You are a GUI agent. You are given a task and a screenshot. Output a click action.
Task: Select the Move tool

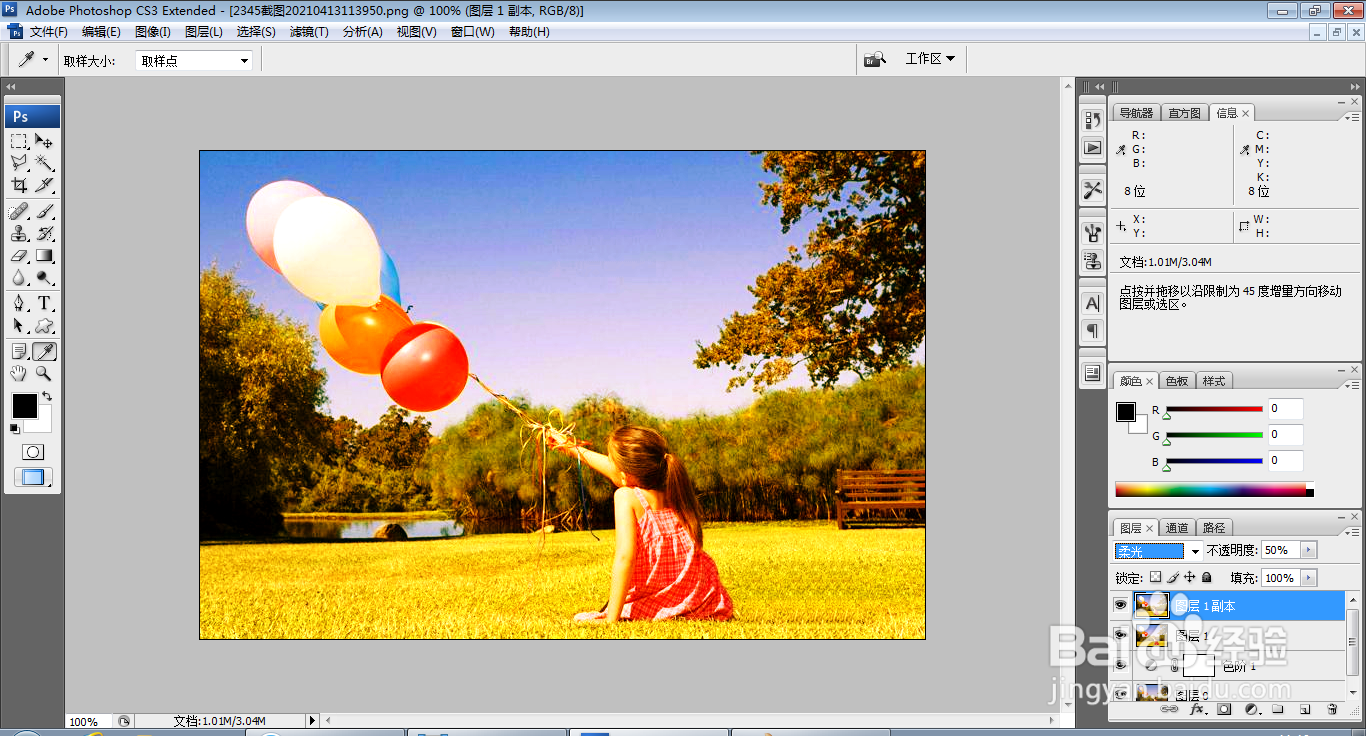(x=45, y=141)
